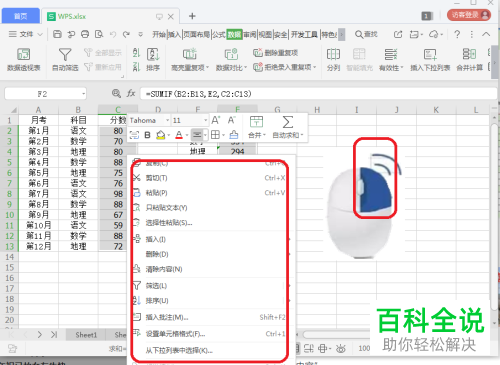
Task: Click 拒绝录入重复项 button
Action: click(x=284, y=67)
